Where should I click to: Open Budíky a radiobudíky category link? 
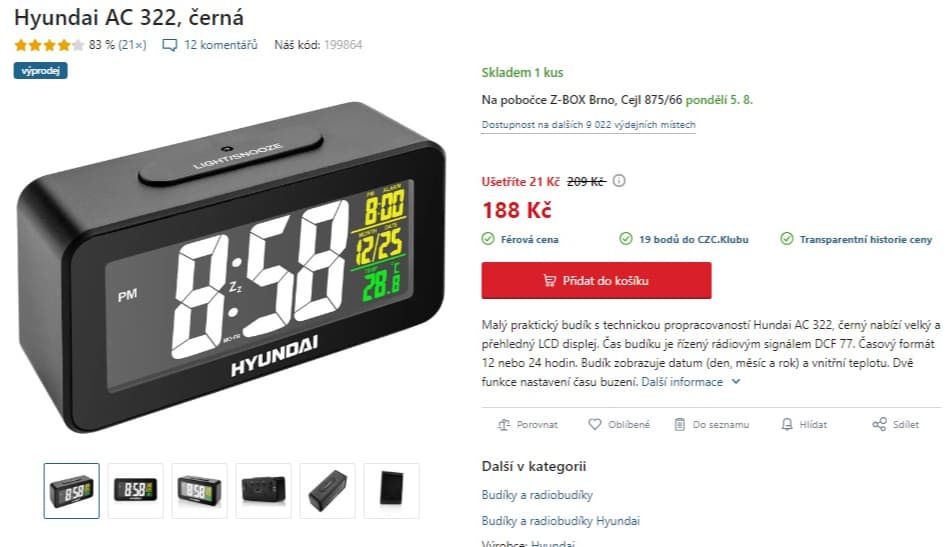click(537, 495)
